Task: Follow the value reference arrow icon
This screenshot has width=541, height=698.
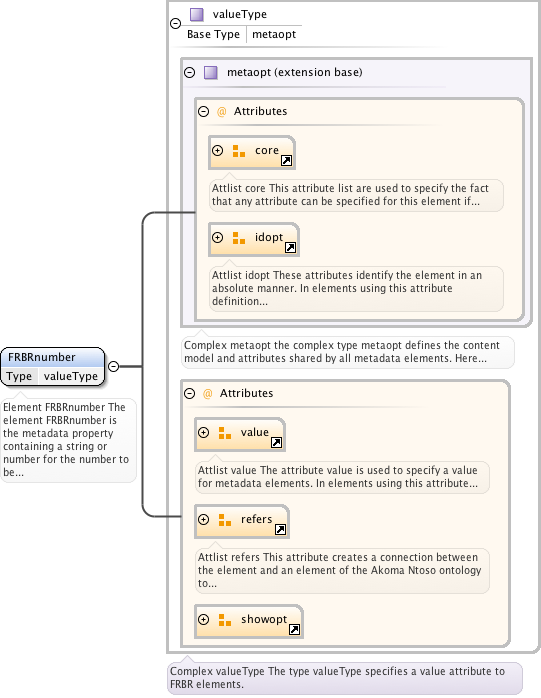Action: pyautogui.click(x=277, y=442)
